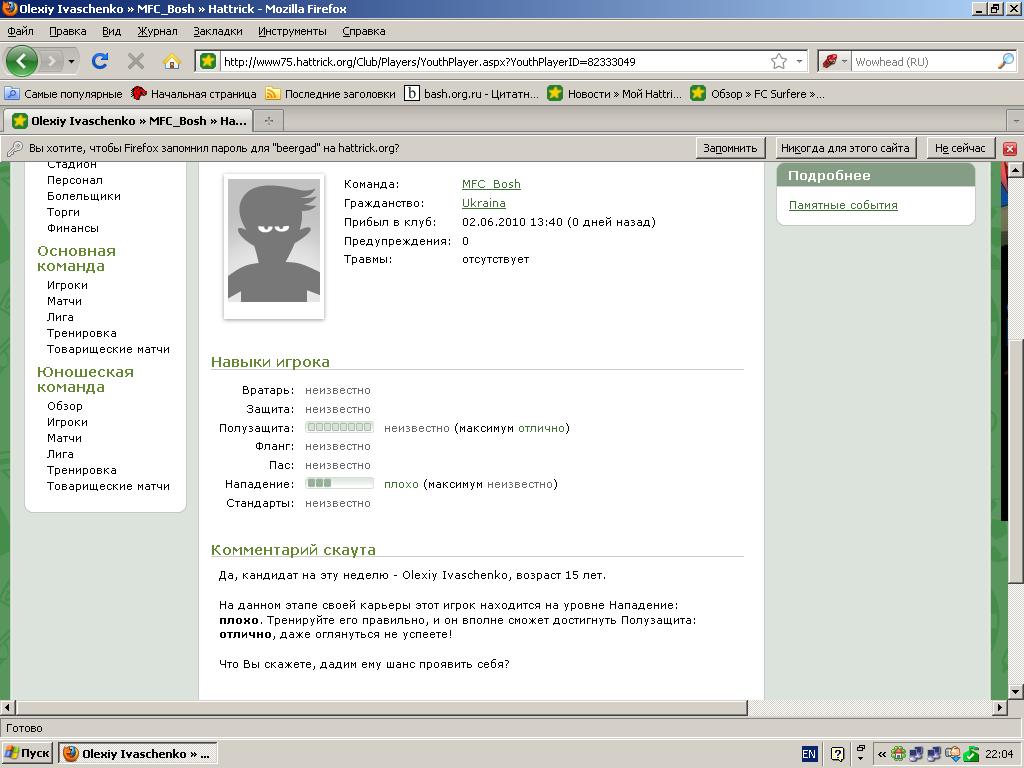
Task: Open Самые популярные bookmark folder
Action: coord(63,93)
